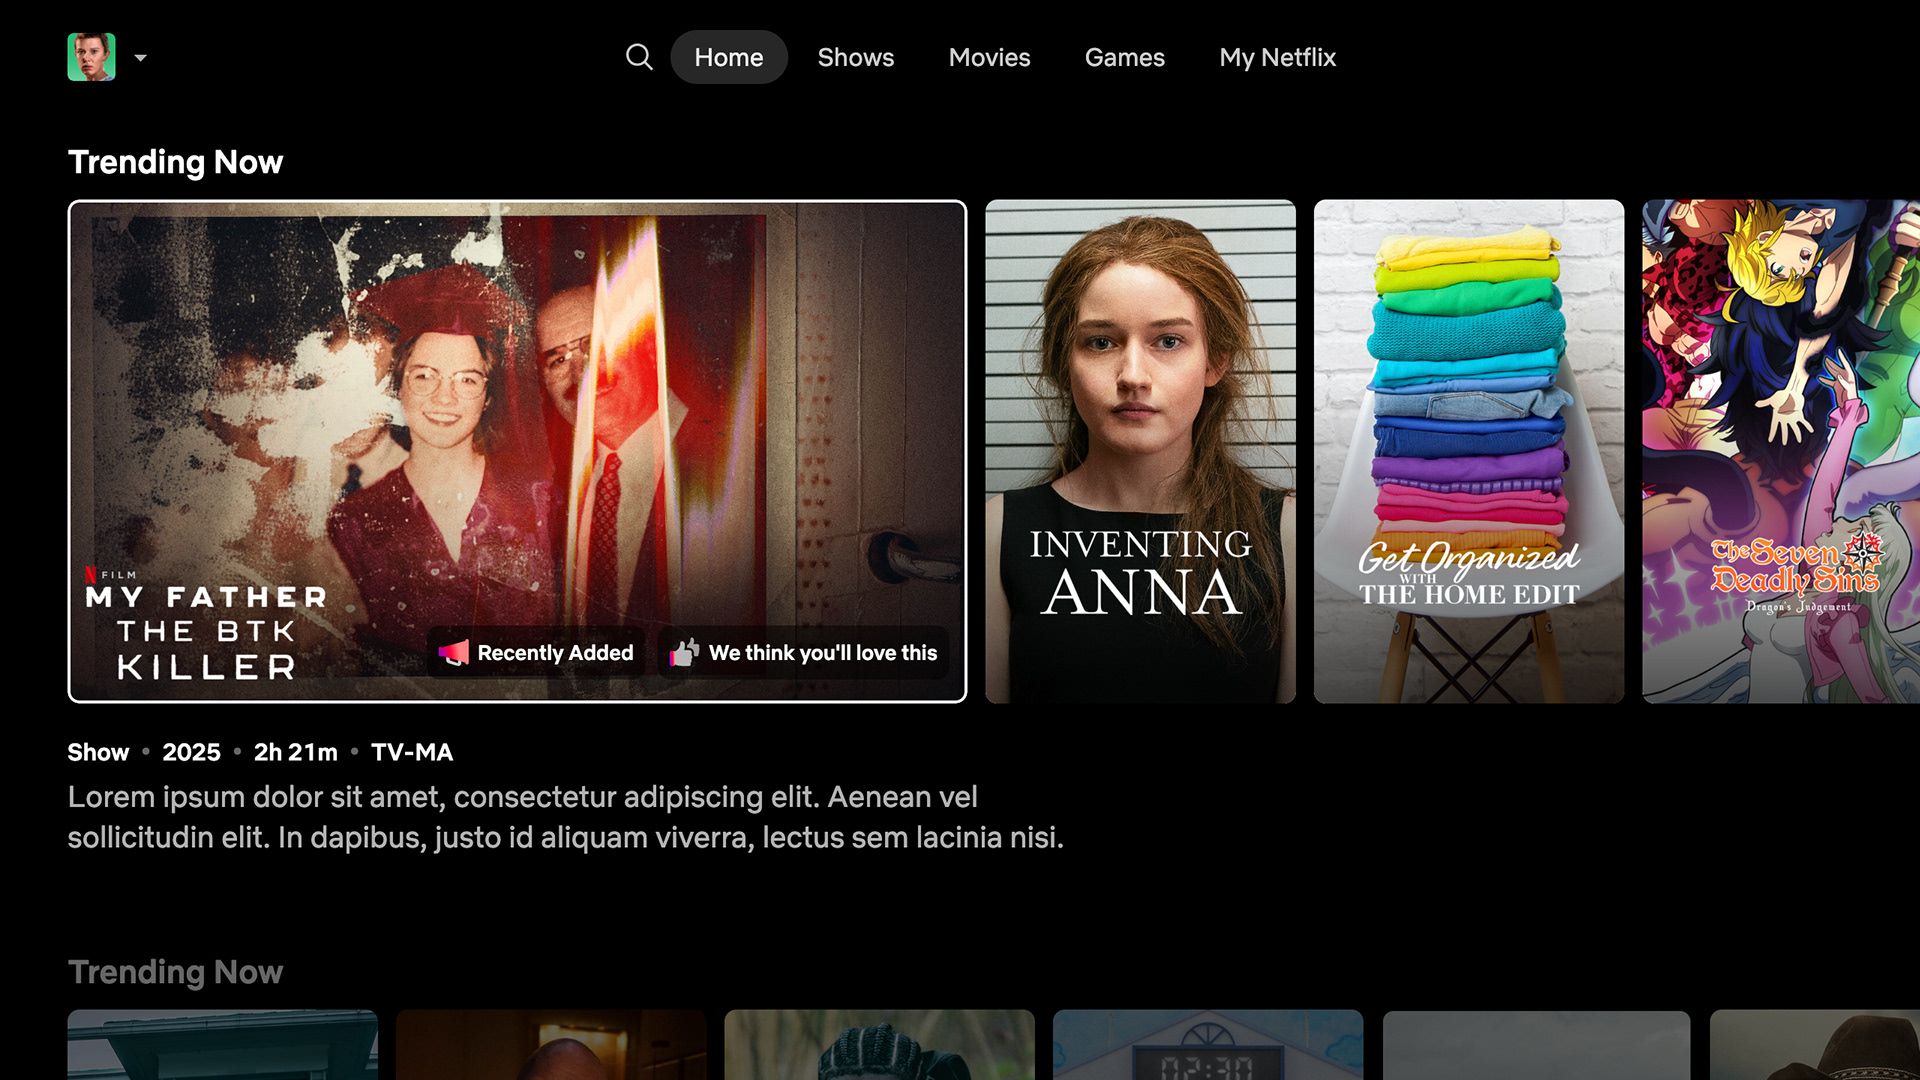Click the thumbs-up recommendation icon
The height and width of the screenshot is (1080, 1920).
click(685, 653)
